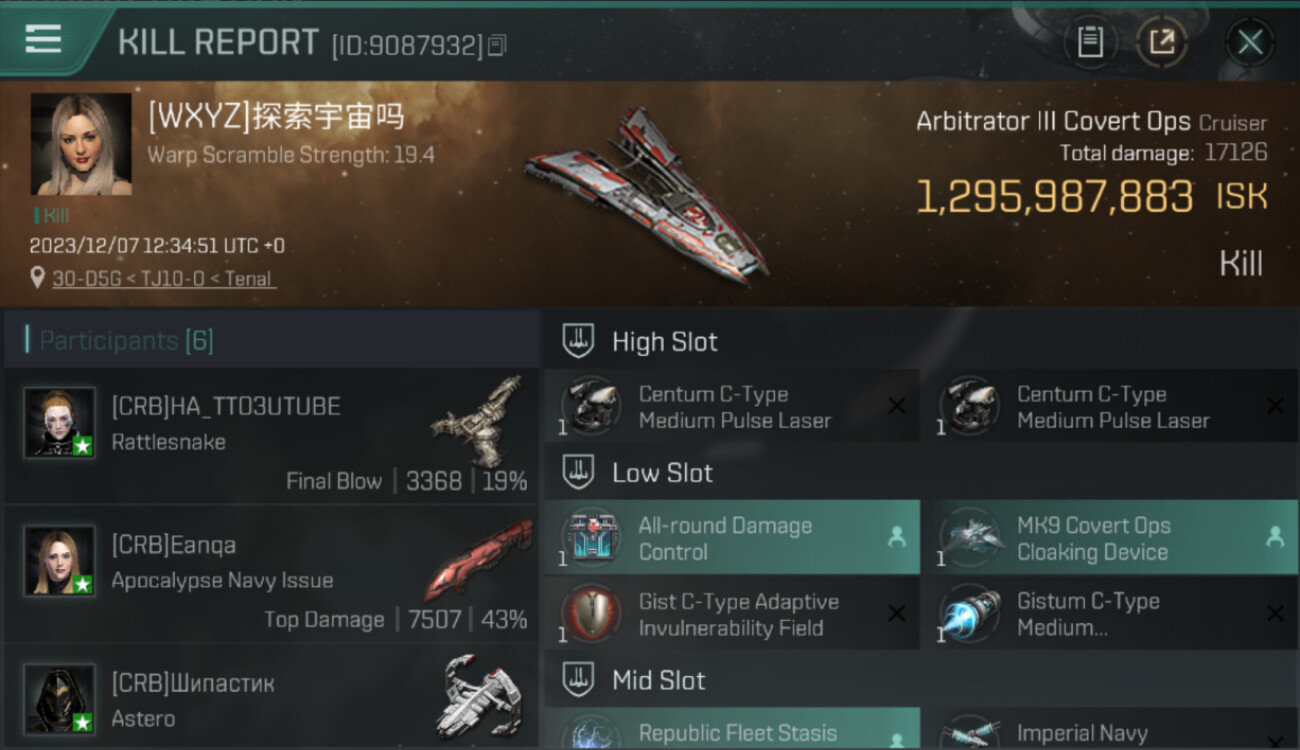Click the Apocalypse Navy Issue ship icon
This screenshot has width=1300, height=750.
(479, 558)
